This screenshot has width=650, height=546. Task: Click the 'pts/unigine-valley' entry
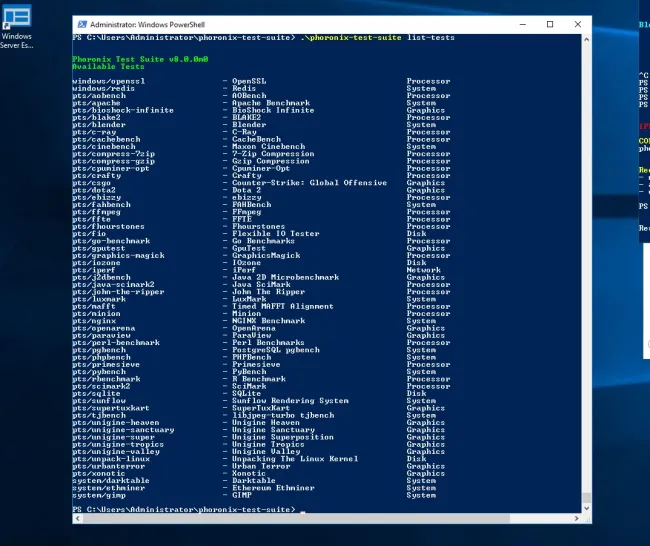(x=116, y=451)
